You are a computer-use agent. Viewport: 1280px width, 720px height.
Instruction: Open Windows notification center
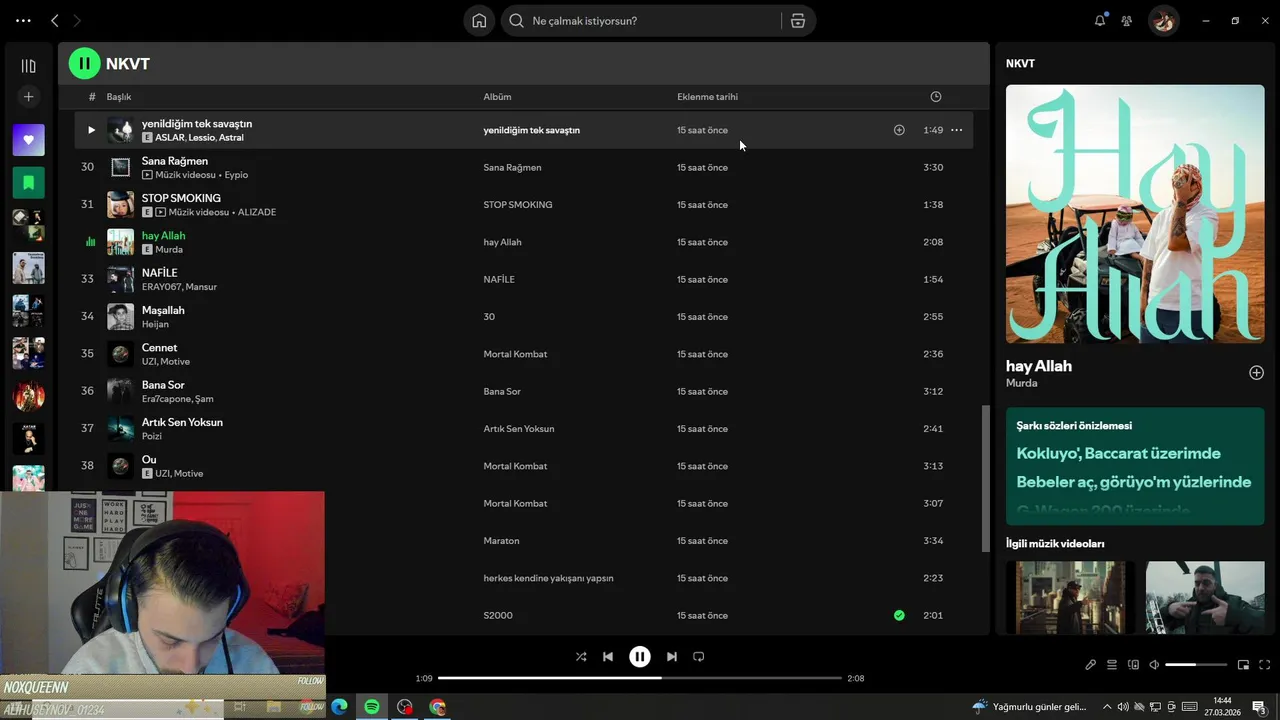[1259, 707]
